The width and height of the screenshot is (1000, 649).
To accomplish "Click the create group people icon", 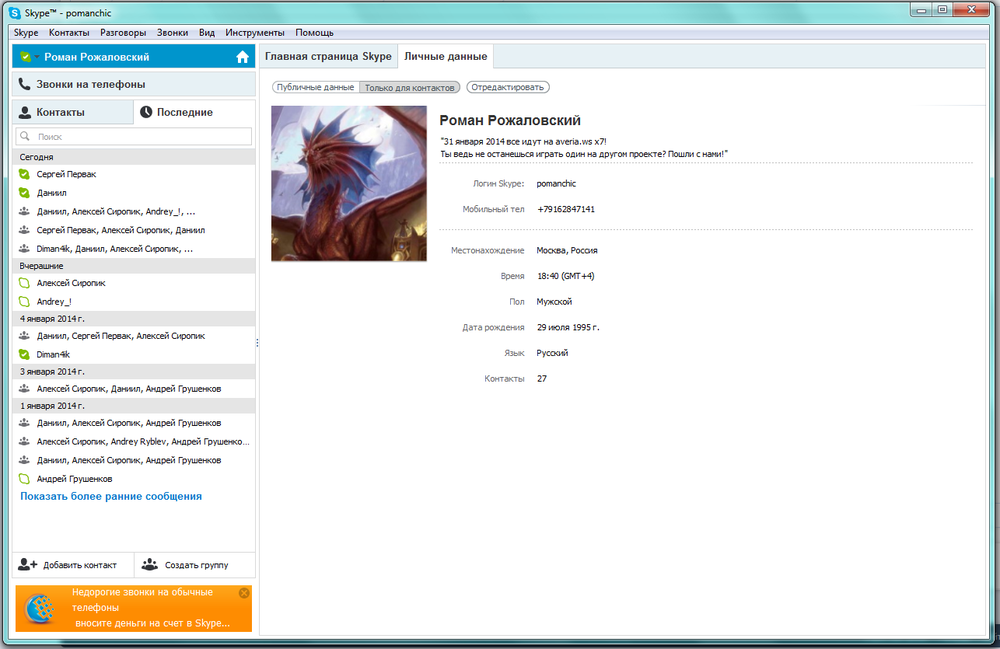I will (150, 564).
